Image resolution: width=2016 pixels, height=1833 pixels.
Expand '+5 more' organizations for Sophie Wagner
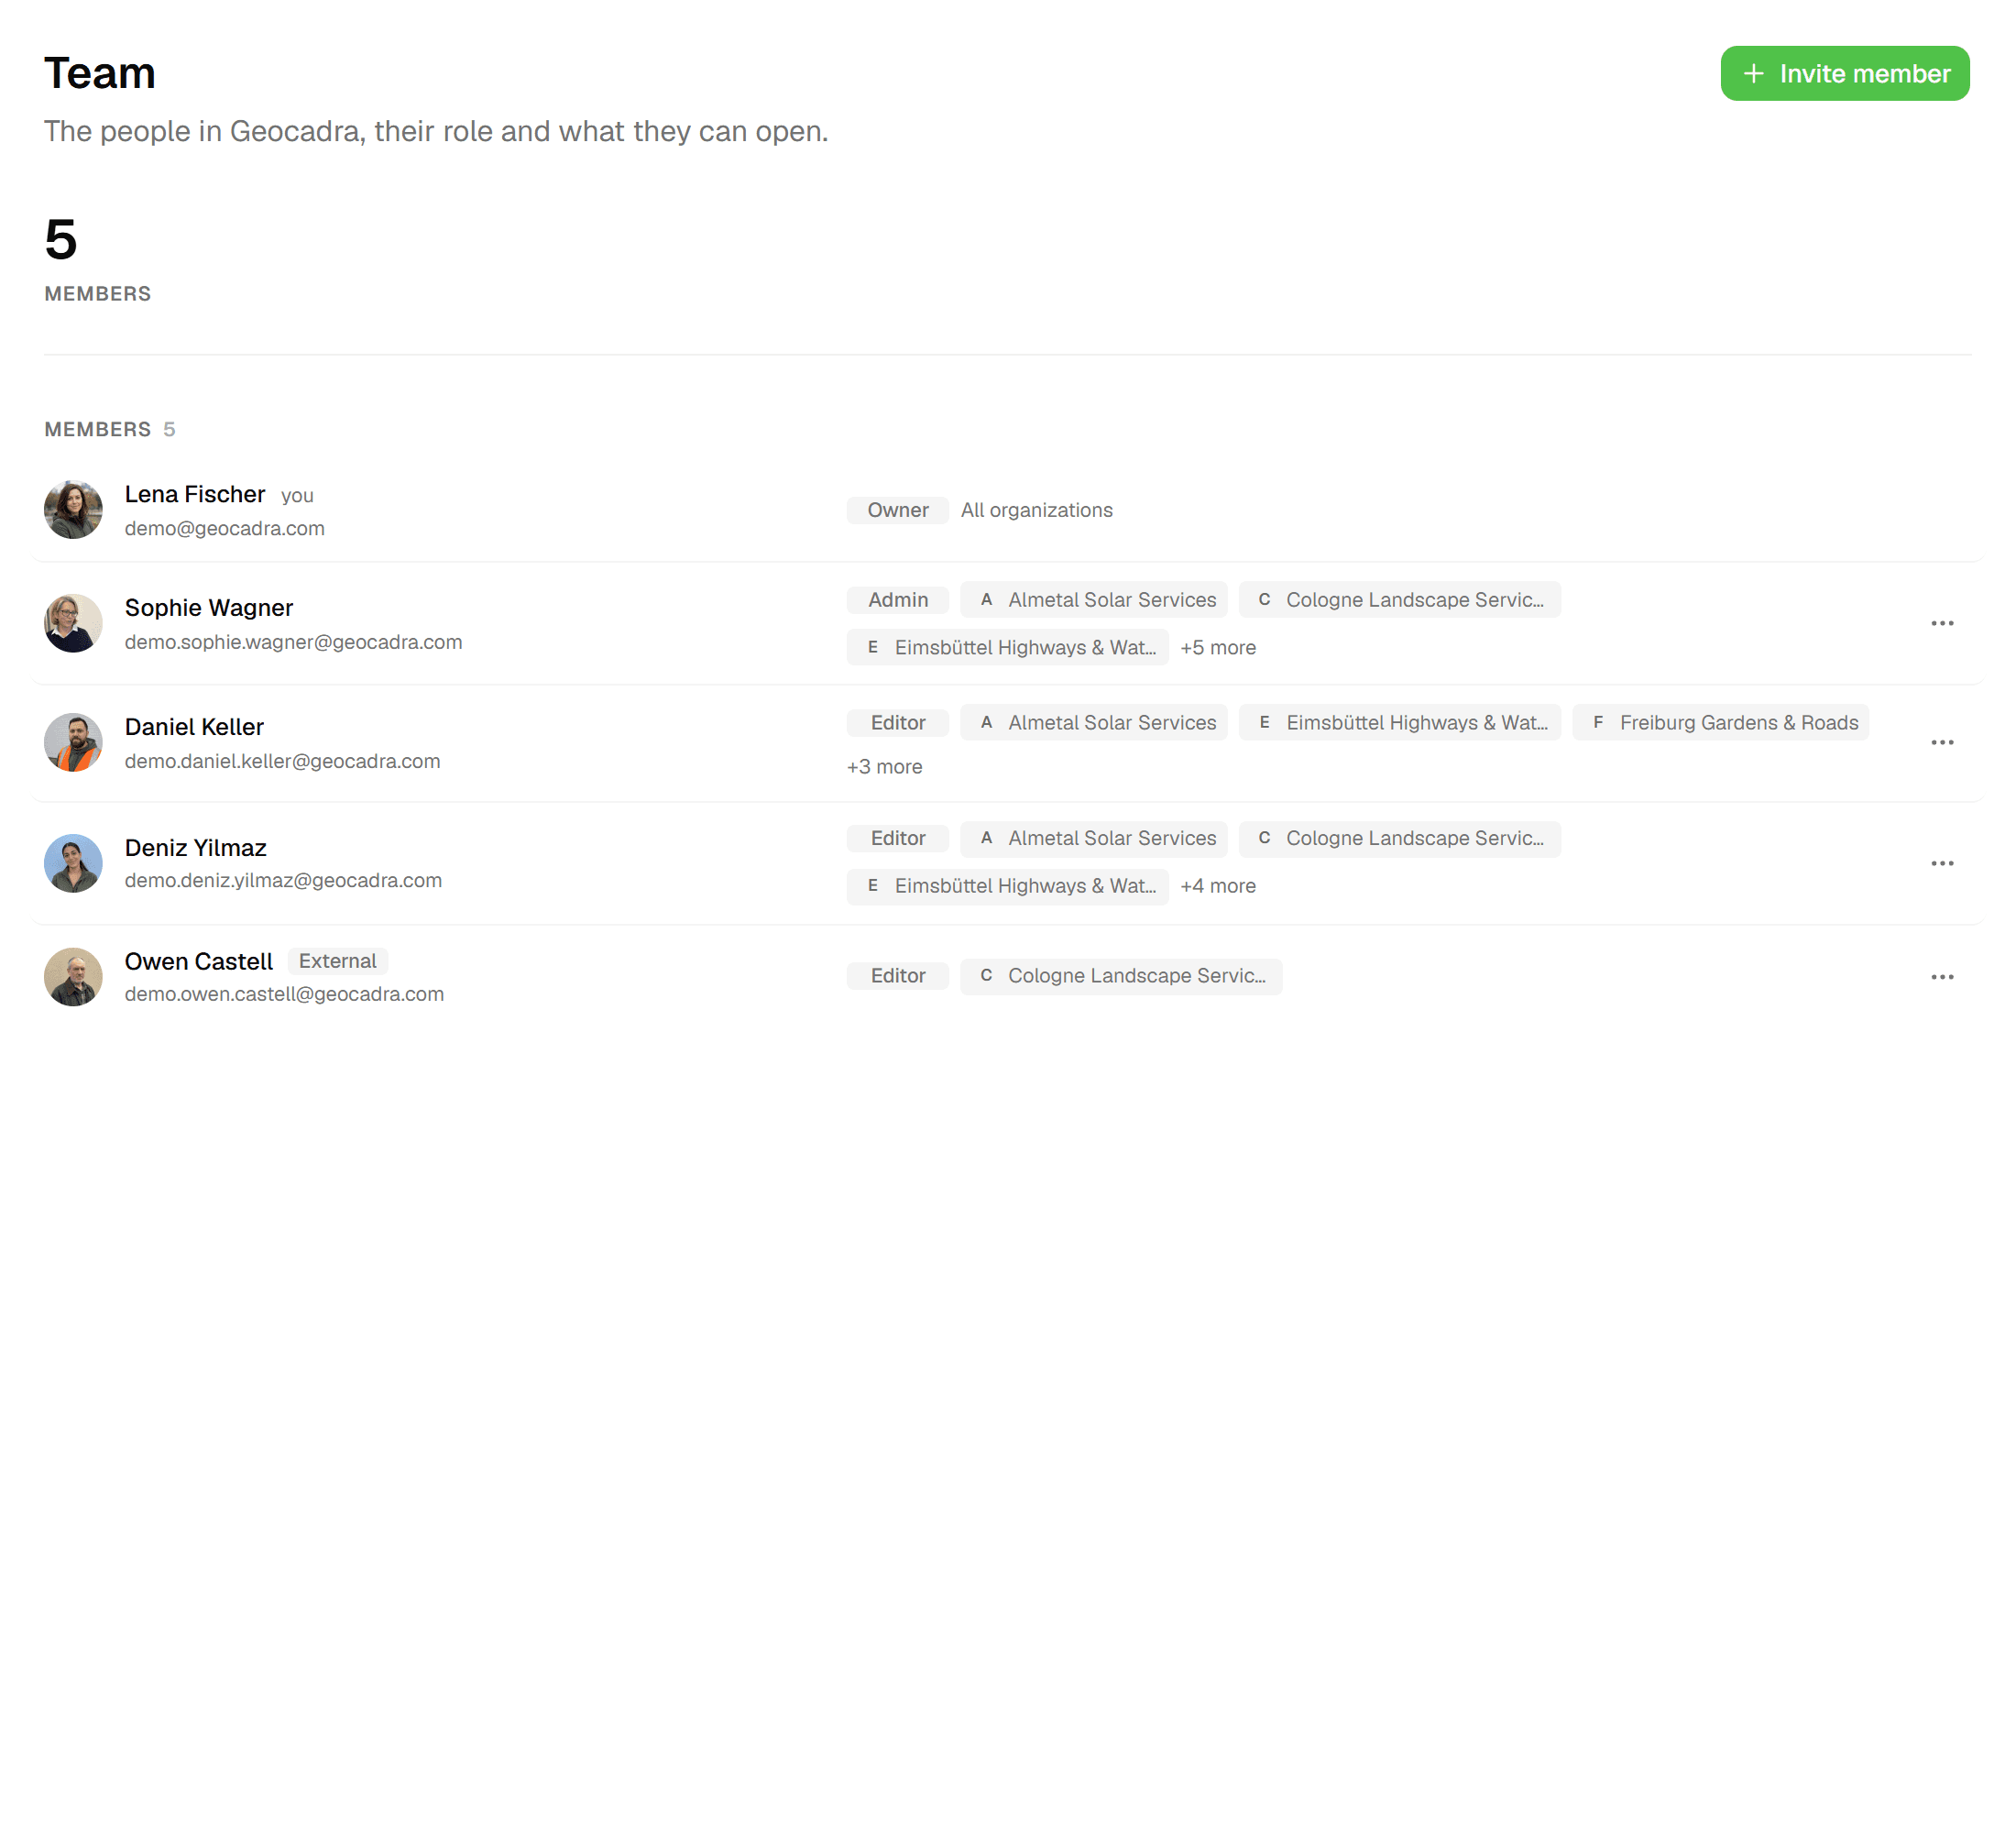click(x=1217, y=647)
